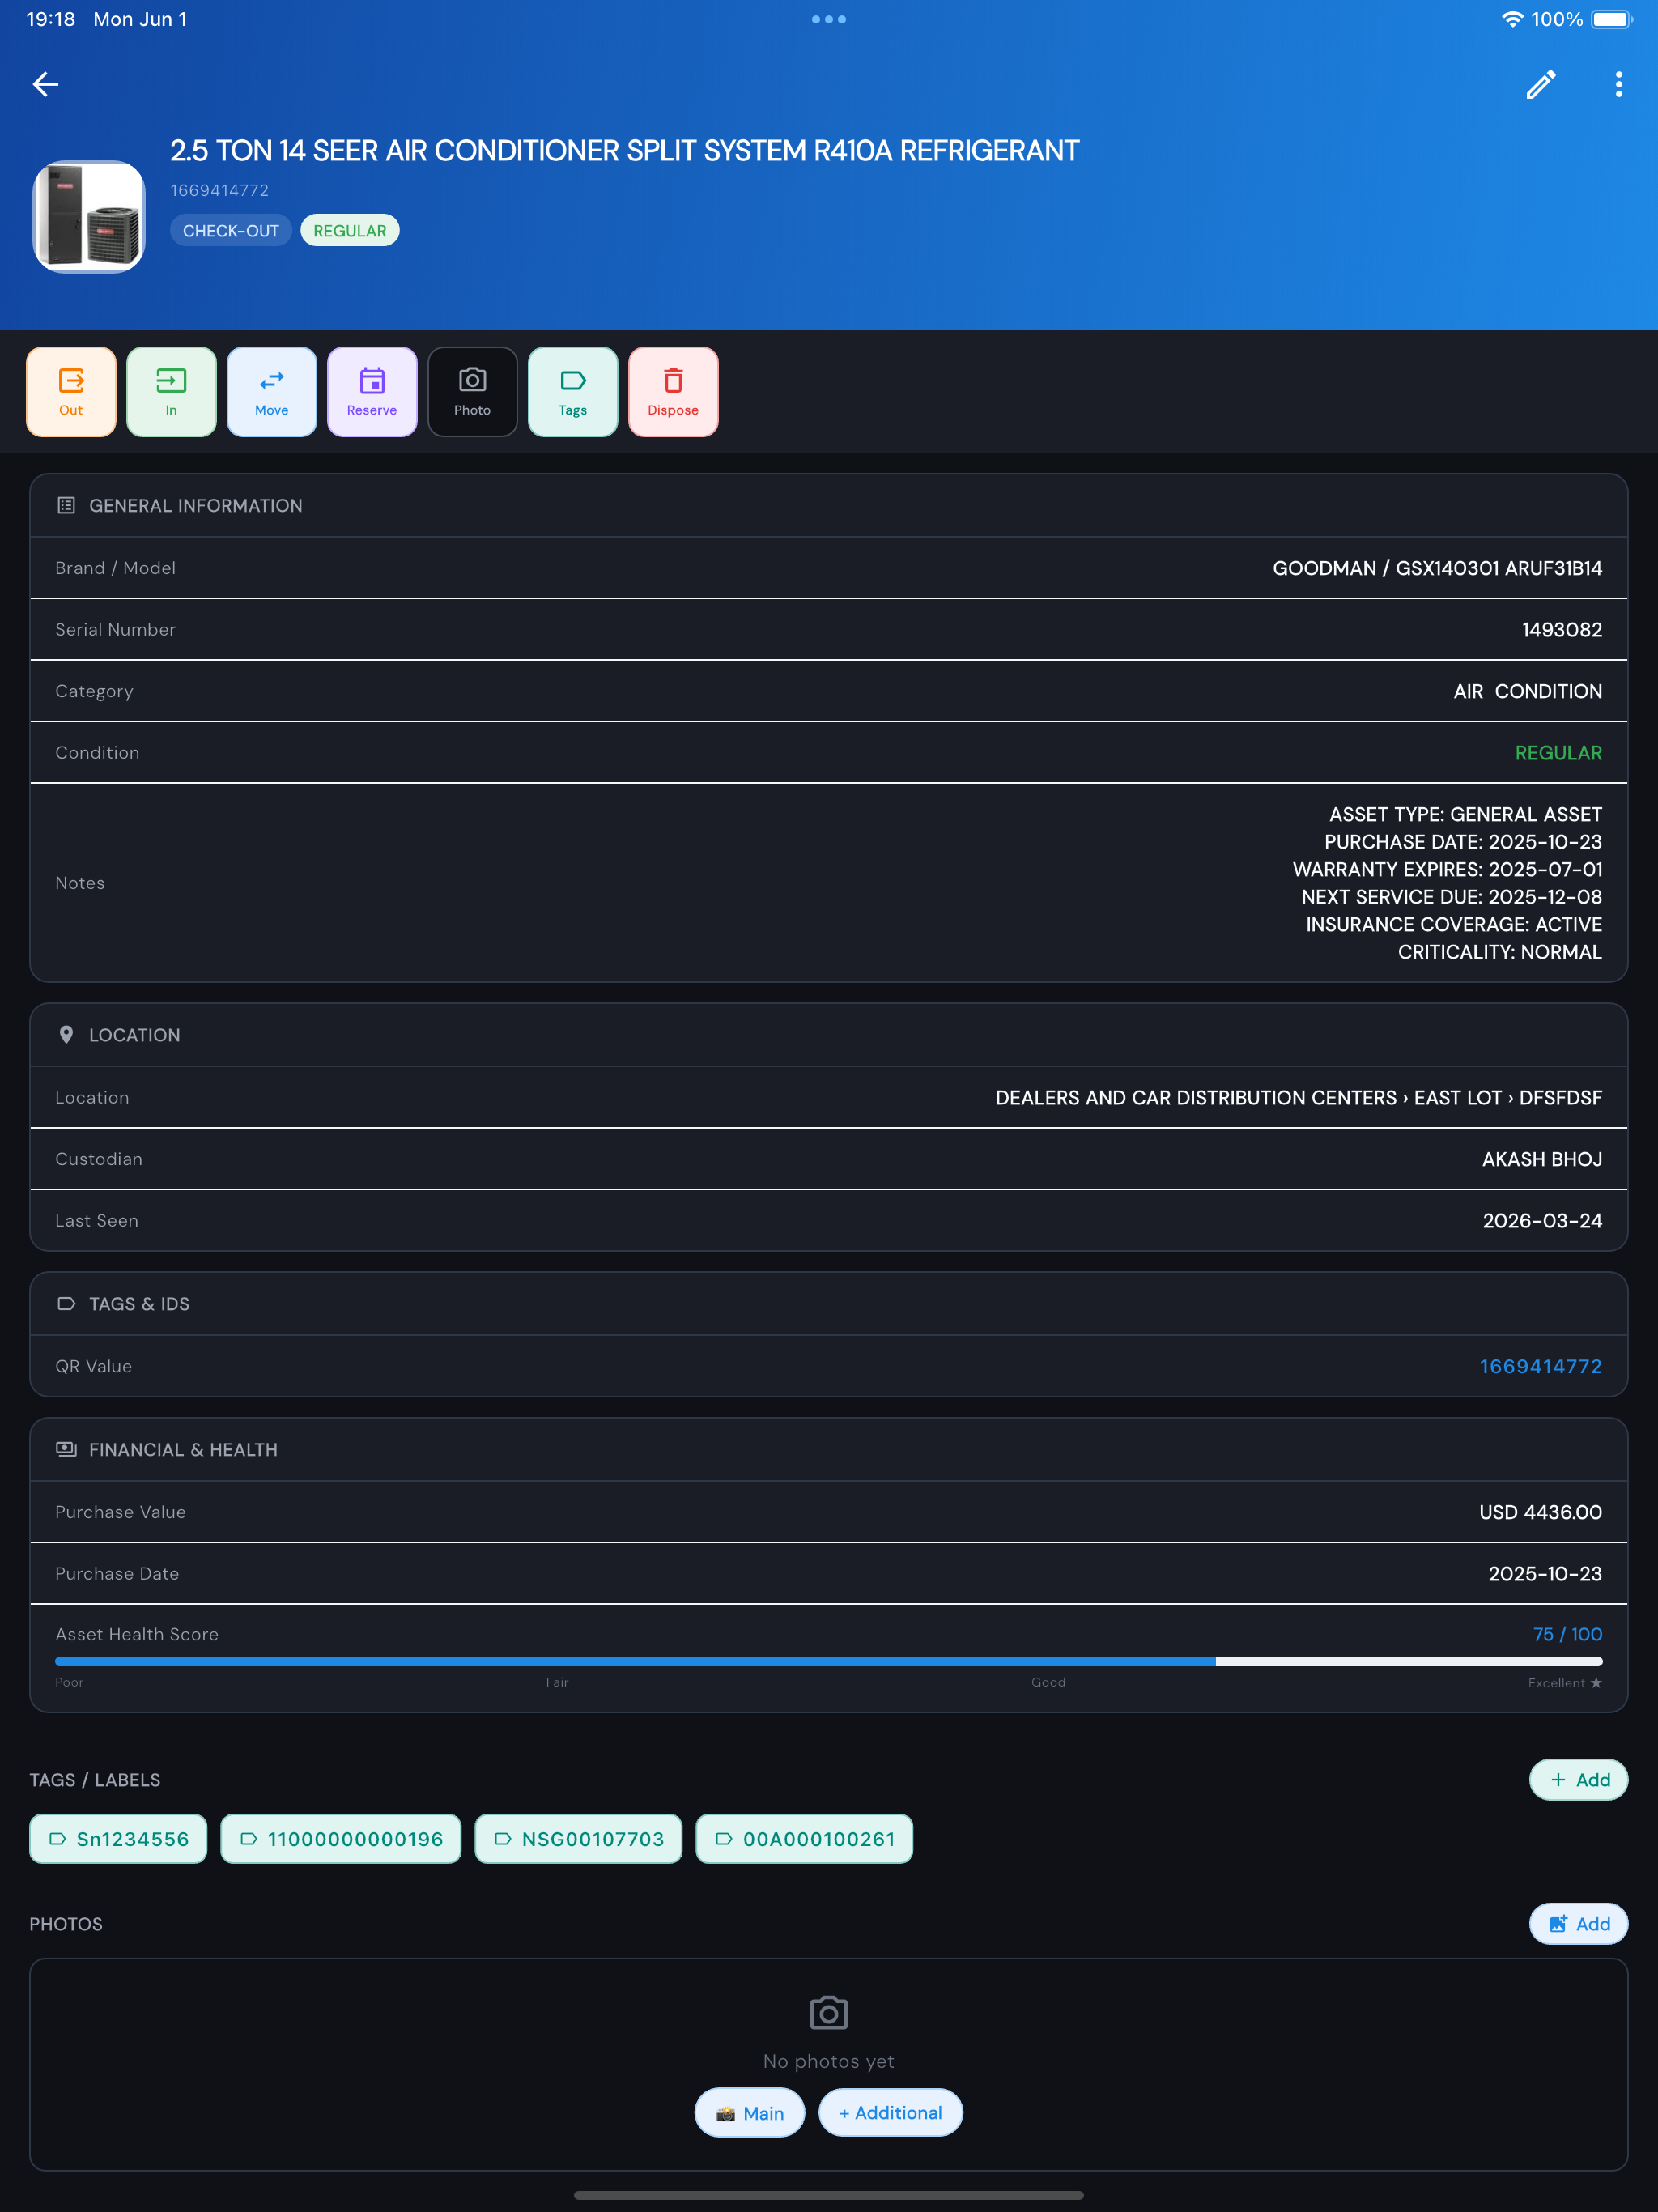Tap the Financial & Health section icon
Image resolution: width=1658 pixels, height=2212 pixels.
(66, 1450)
